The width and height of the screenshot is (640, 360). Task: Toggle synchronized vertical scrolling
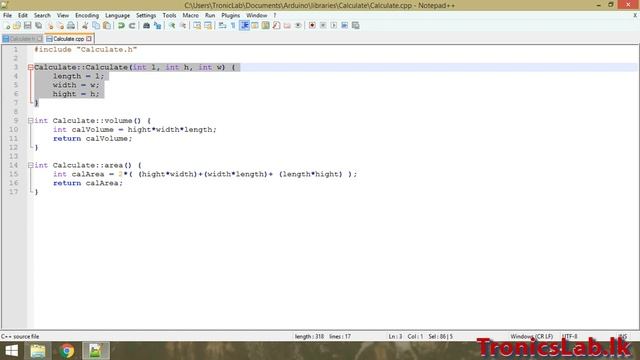tap(197, 26)
